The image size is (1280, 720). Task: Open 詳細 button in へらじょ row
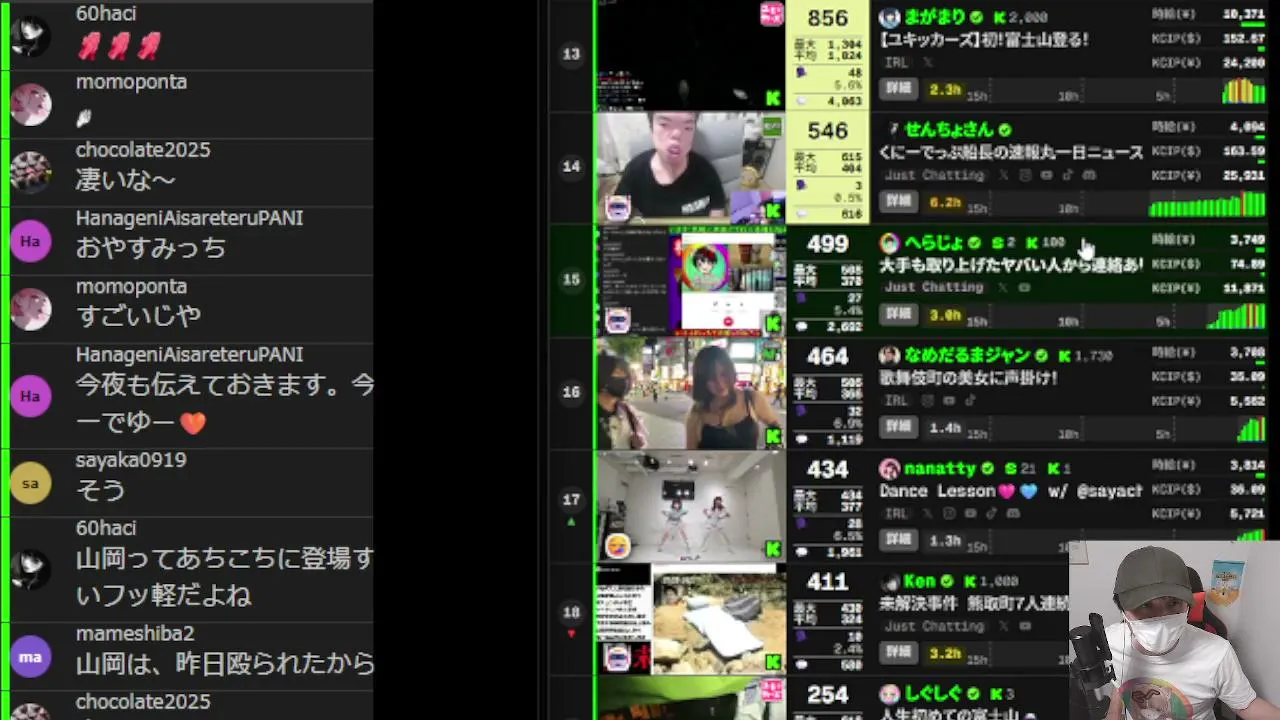click(898, 314)
